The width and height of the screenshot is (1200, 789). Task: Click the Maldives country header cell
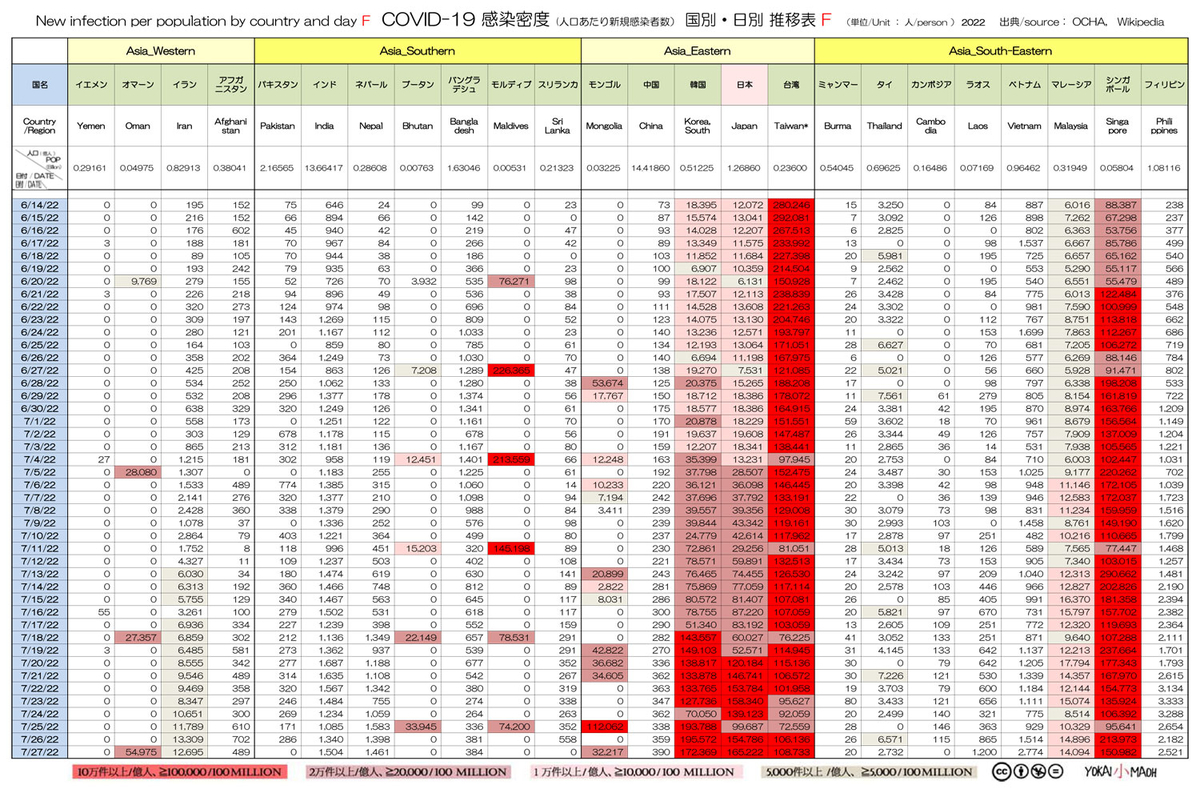coord(511,127)
